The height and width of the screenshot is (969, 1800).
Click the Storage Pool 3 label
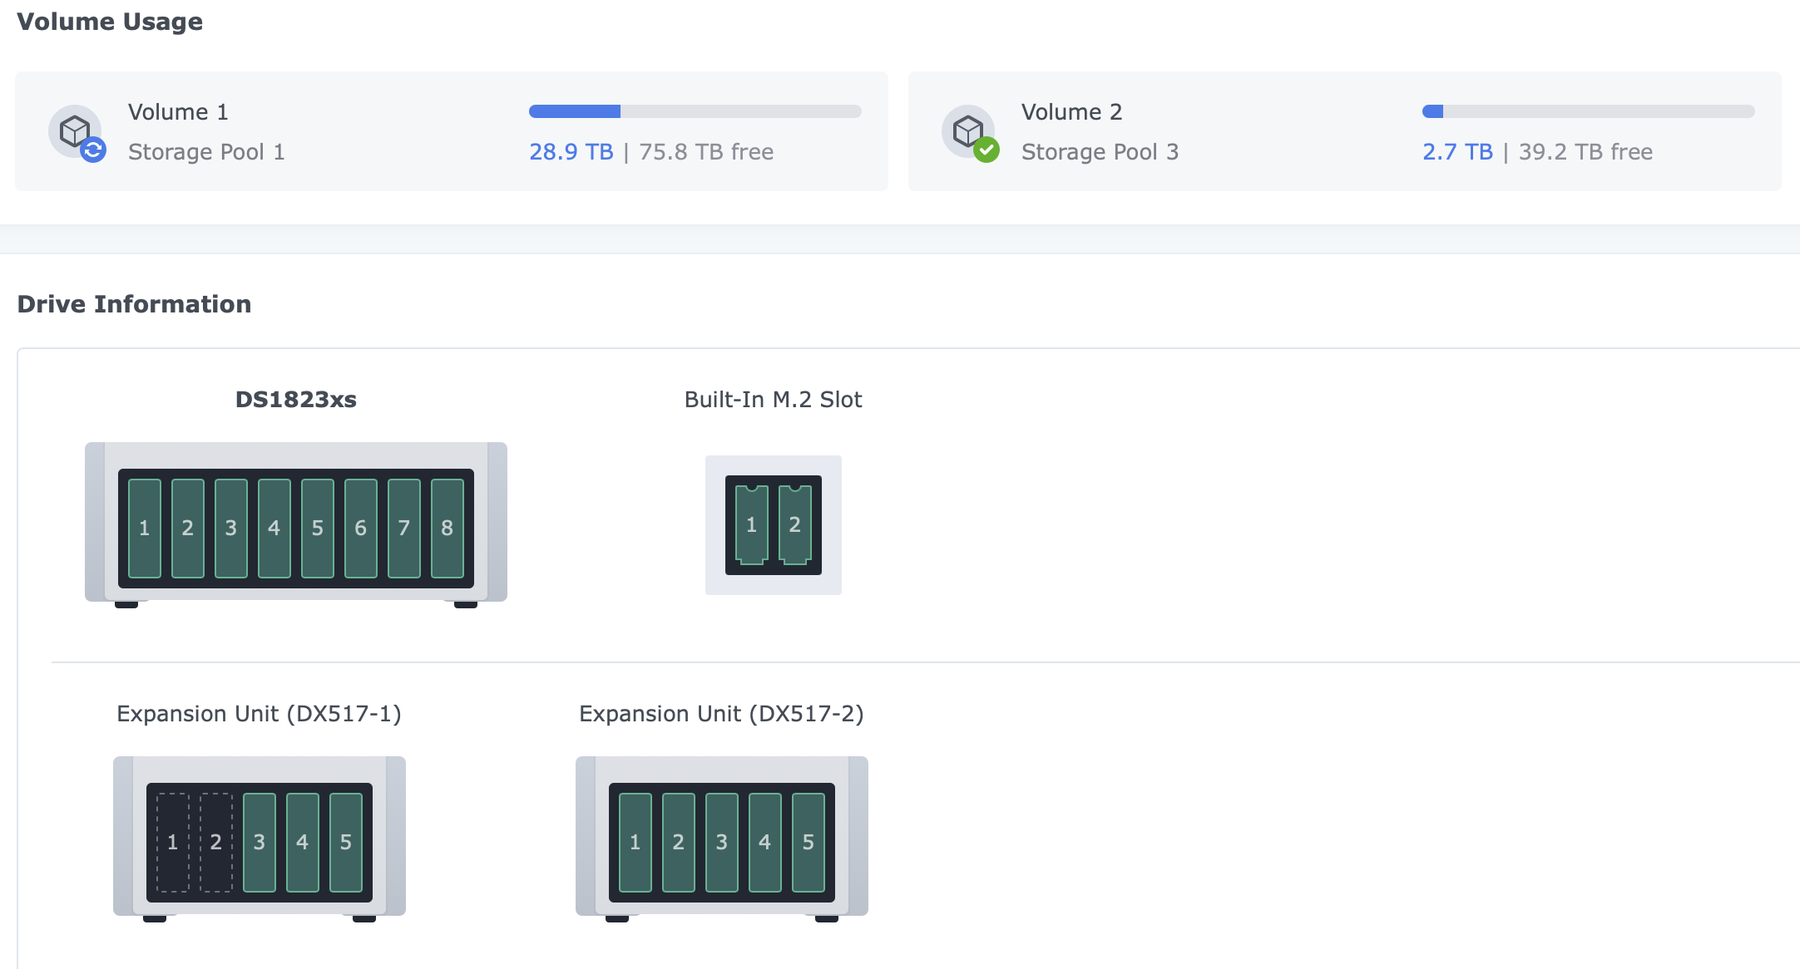pos(1100,152)
